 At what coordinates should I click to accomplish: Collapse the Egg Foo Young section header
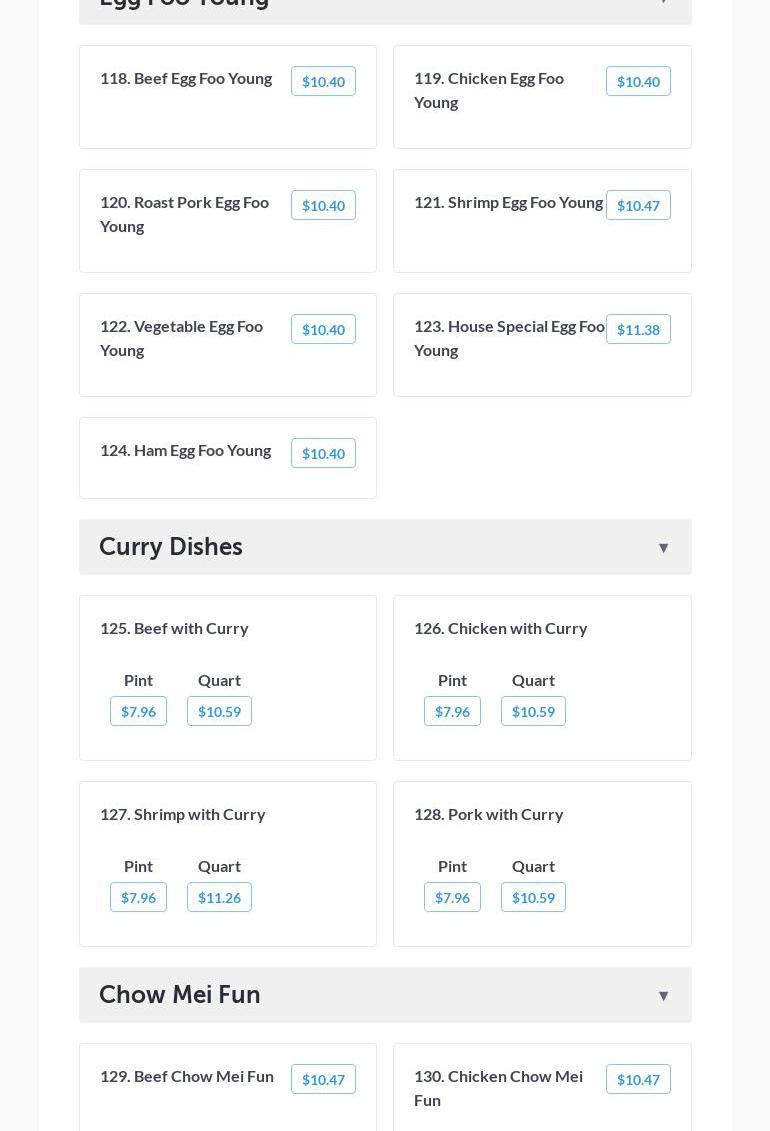[x=385, y=5]
